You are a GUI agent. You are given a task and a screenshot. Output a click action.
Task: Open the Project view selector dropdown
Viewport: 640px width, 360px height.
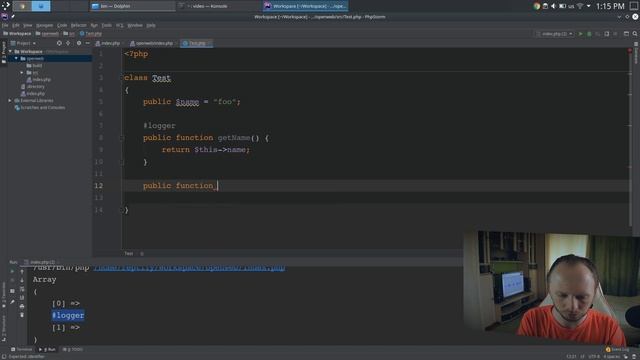coord(23,43)
